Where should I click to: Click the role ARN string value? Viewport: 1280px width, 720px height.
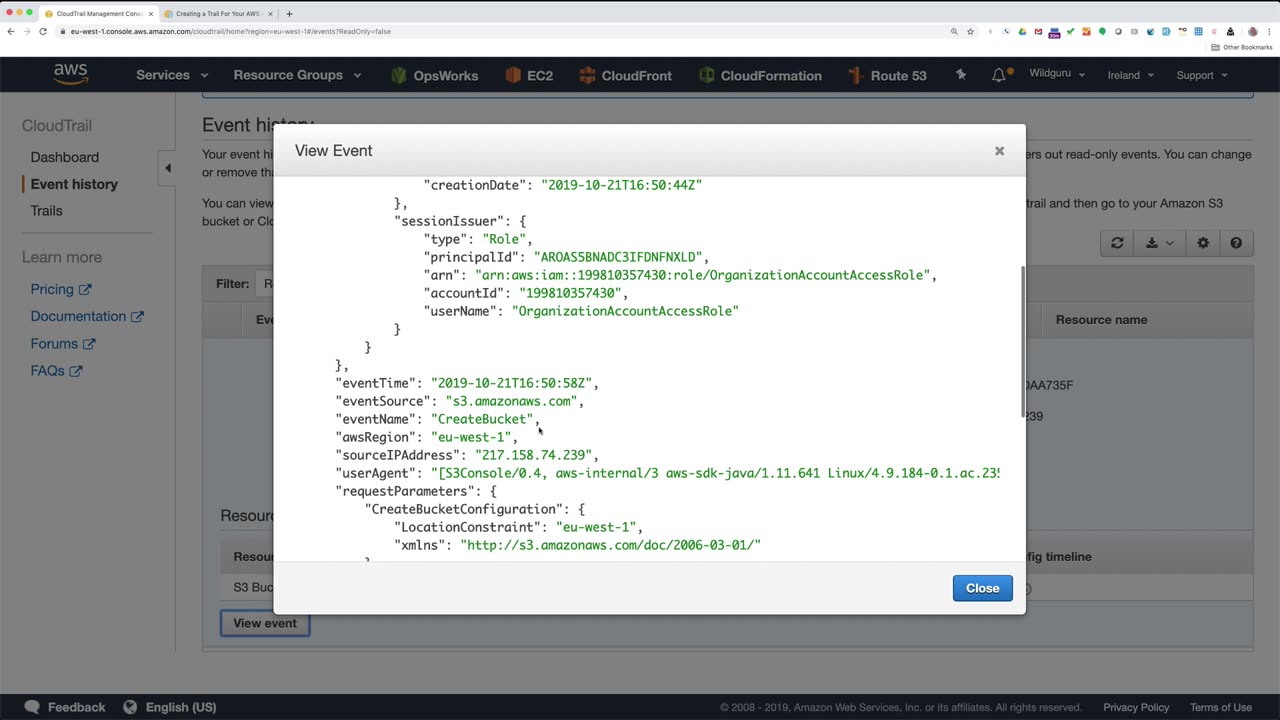click(703, 275)
